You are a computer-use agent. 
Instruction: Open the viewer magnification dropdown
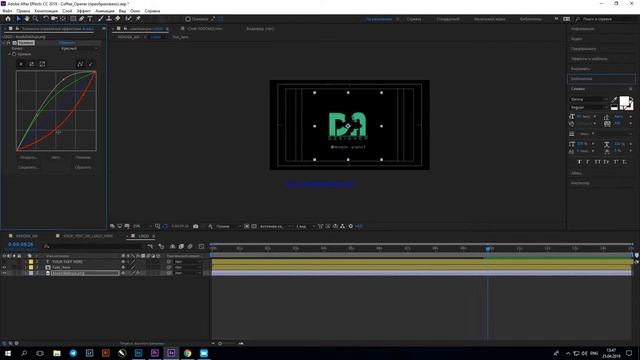tap(142, 226)
